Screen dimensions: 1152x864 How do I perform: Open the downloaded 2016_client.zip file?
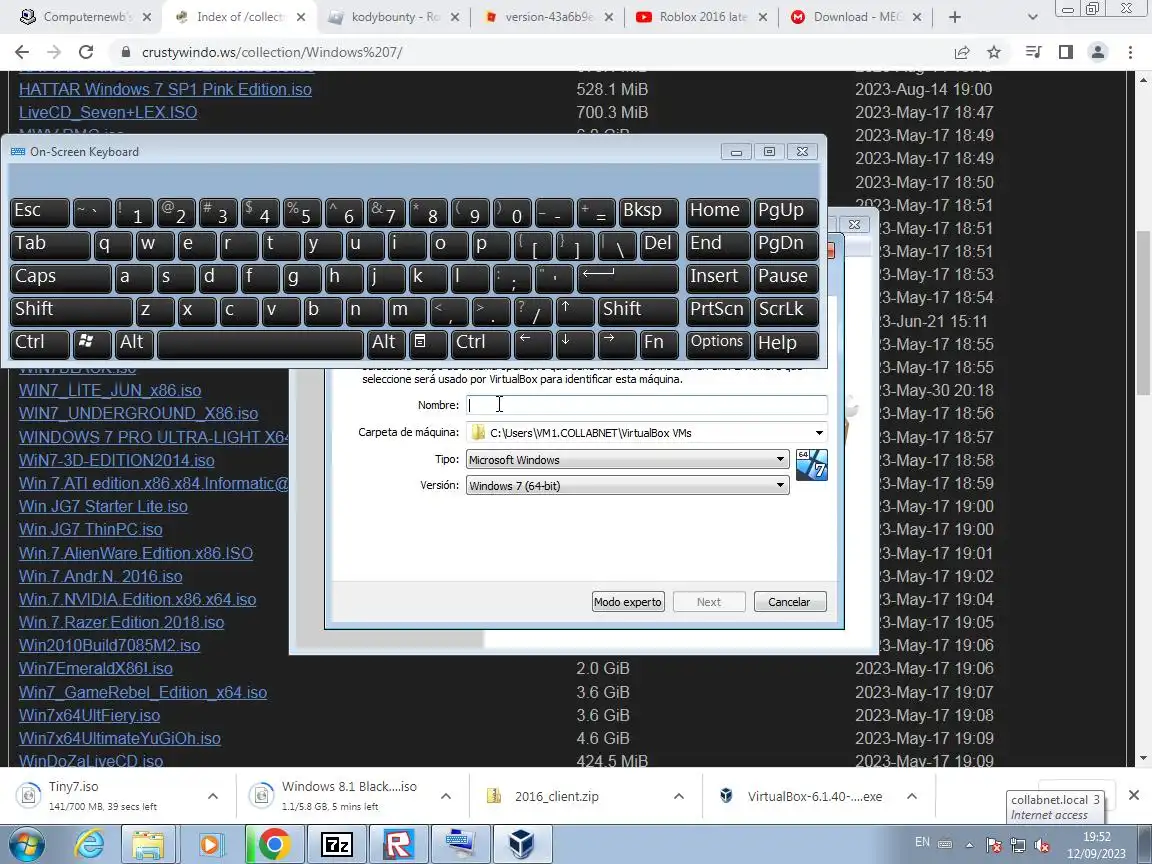coord(556,796)
